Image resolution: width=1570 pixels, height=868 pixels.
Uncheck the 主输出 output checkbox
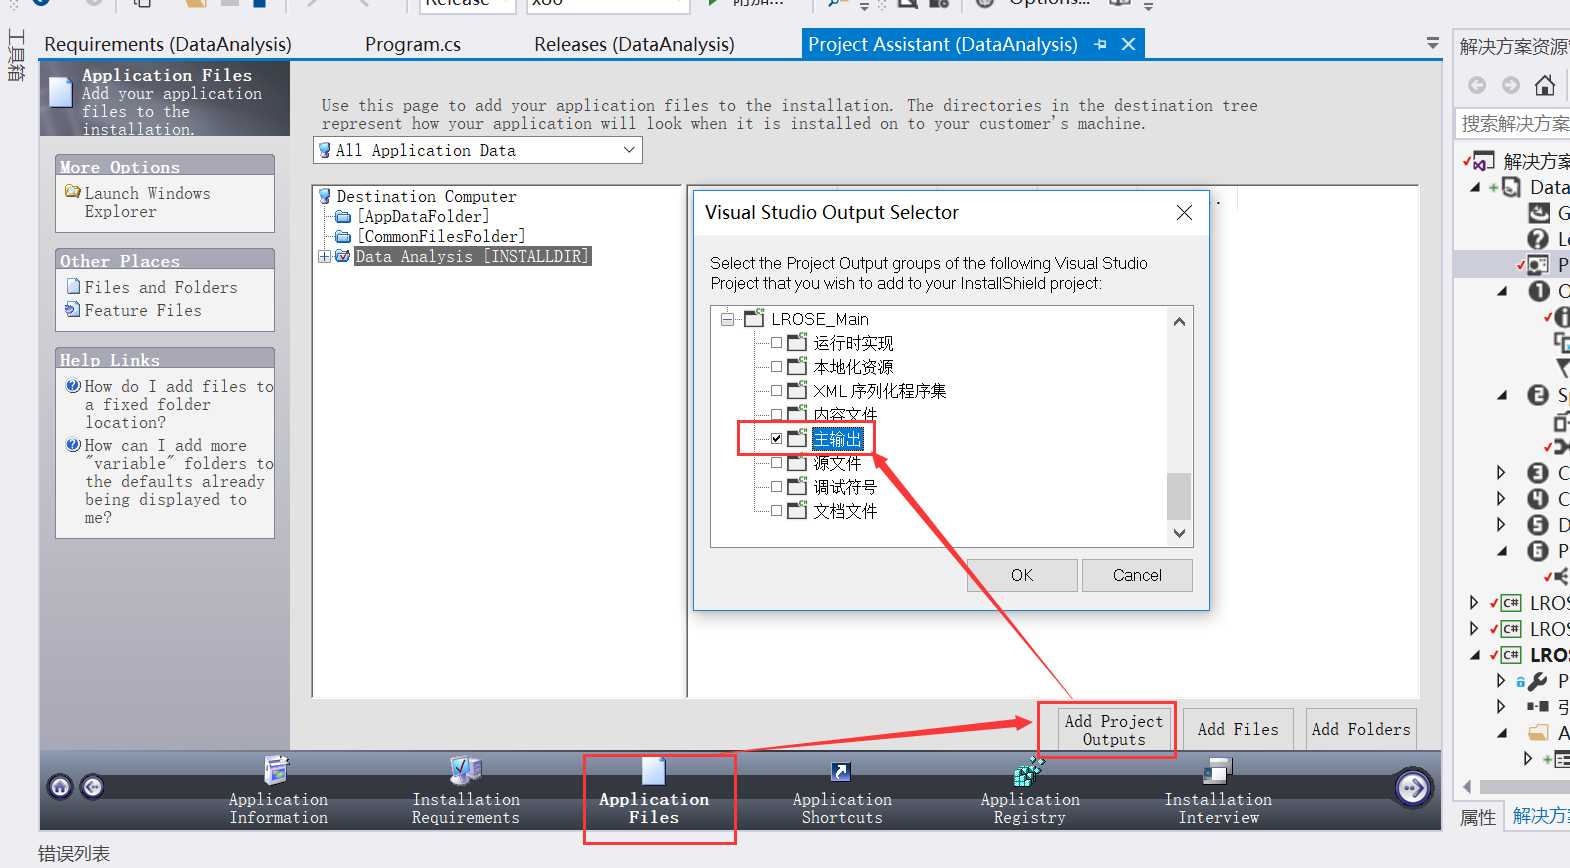(x=776, y=438)
